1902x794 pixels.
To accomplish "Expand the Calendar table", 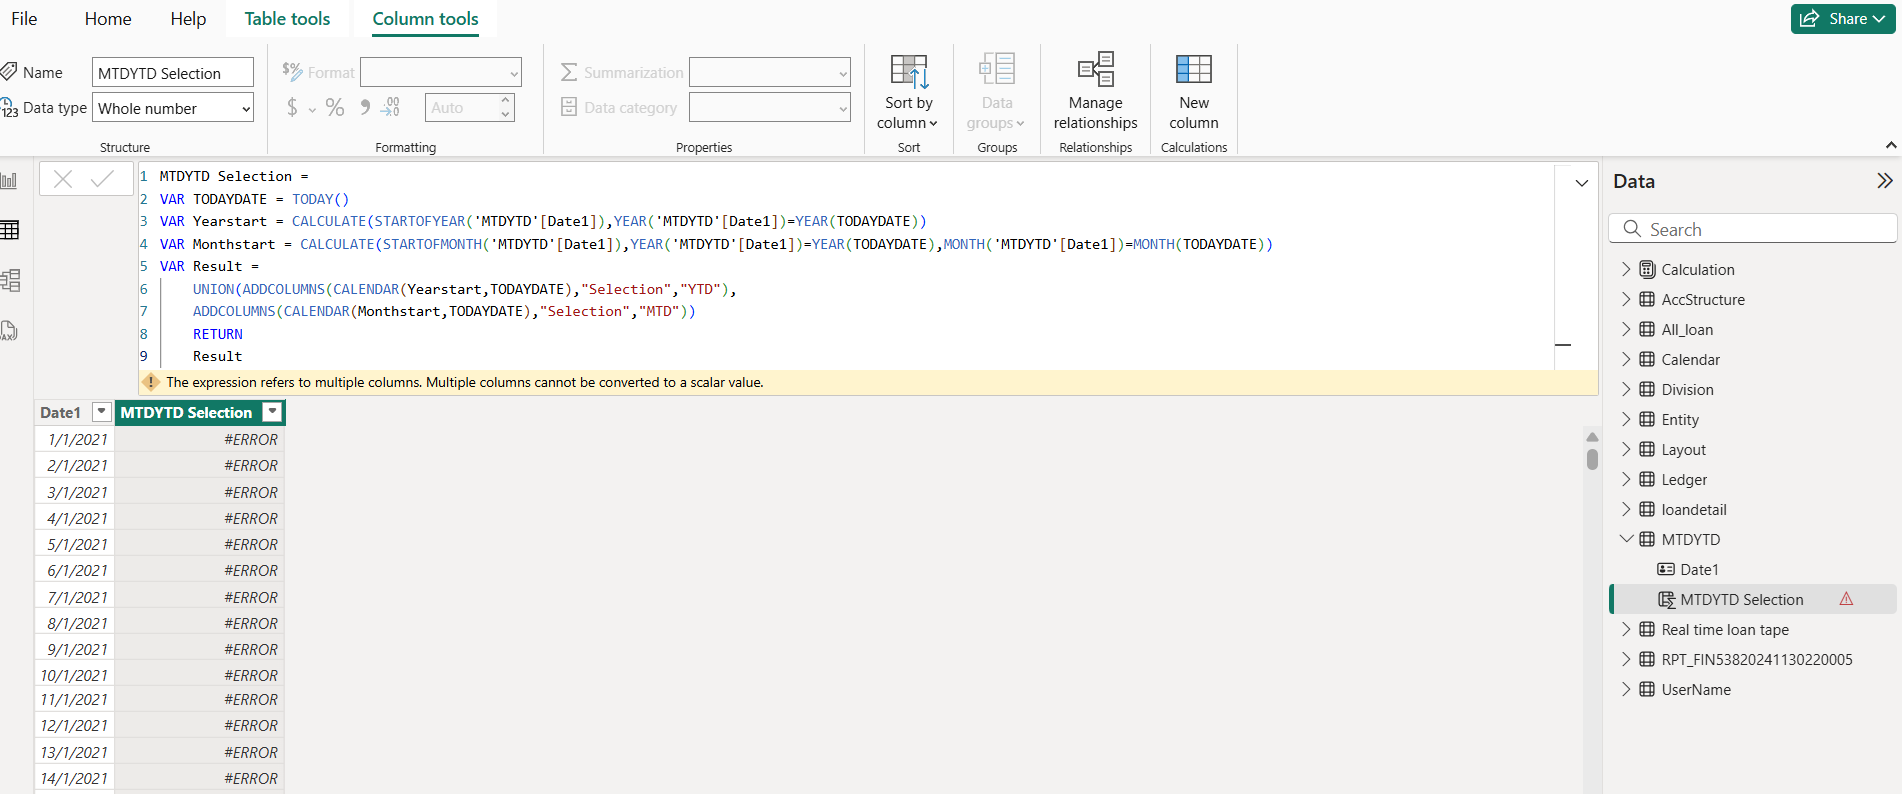I will click(x=1626, y=359).
